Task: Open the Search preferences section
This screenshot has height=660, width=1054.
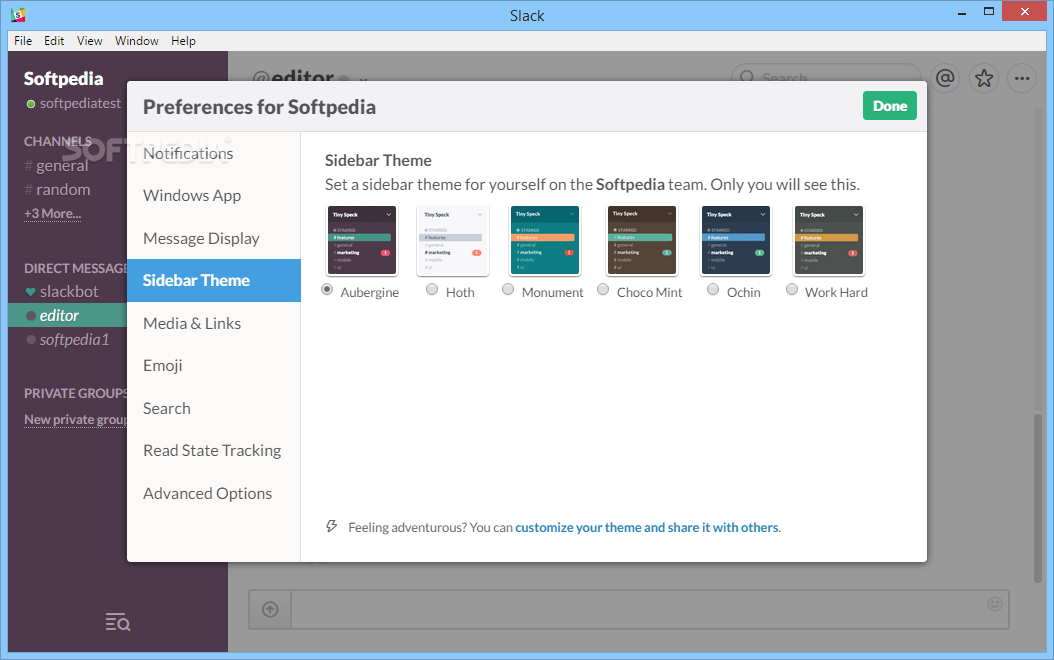Action: (x=214, y=409)
